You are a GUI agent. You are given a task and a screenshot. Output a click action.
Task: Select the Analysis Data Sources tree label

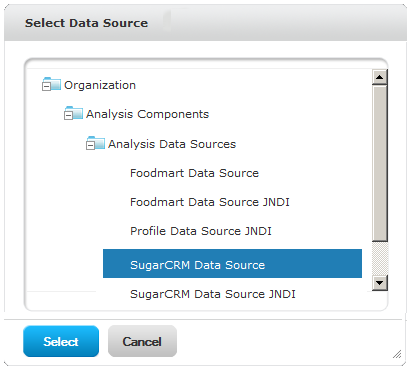tap(172, 144)
